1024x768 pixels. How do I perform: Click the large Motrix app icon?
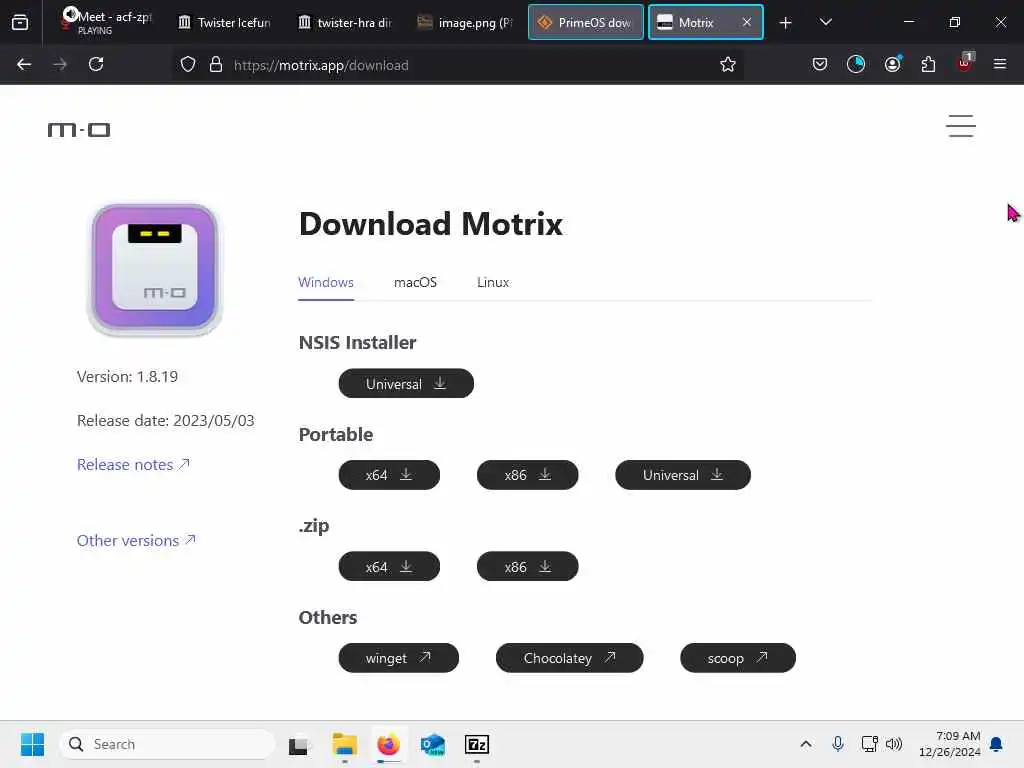click(x=155, y=269)
